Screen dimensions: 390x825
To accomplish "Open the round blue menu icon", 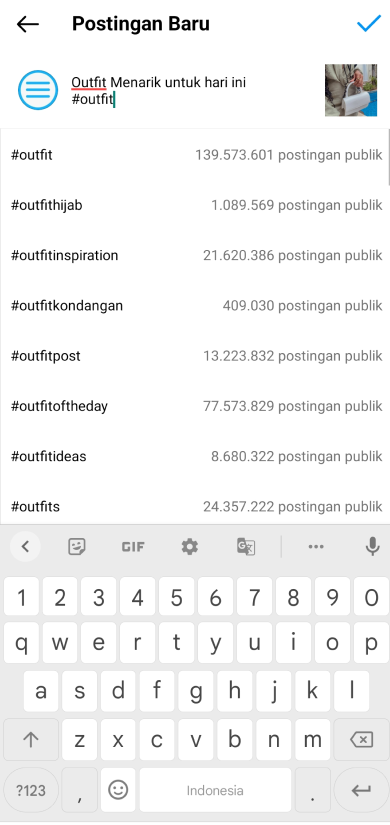I will pos(38,90).
